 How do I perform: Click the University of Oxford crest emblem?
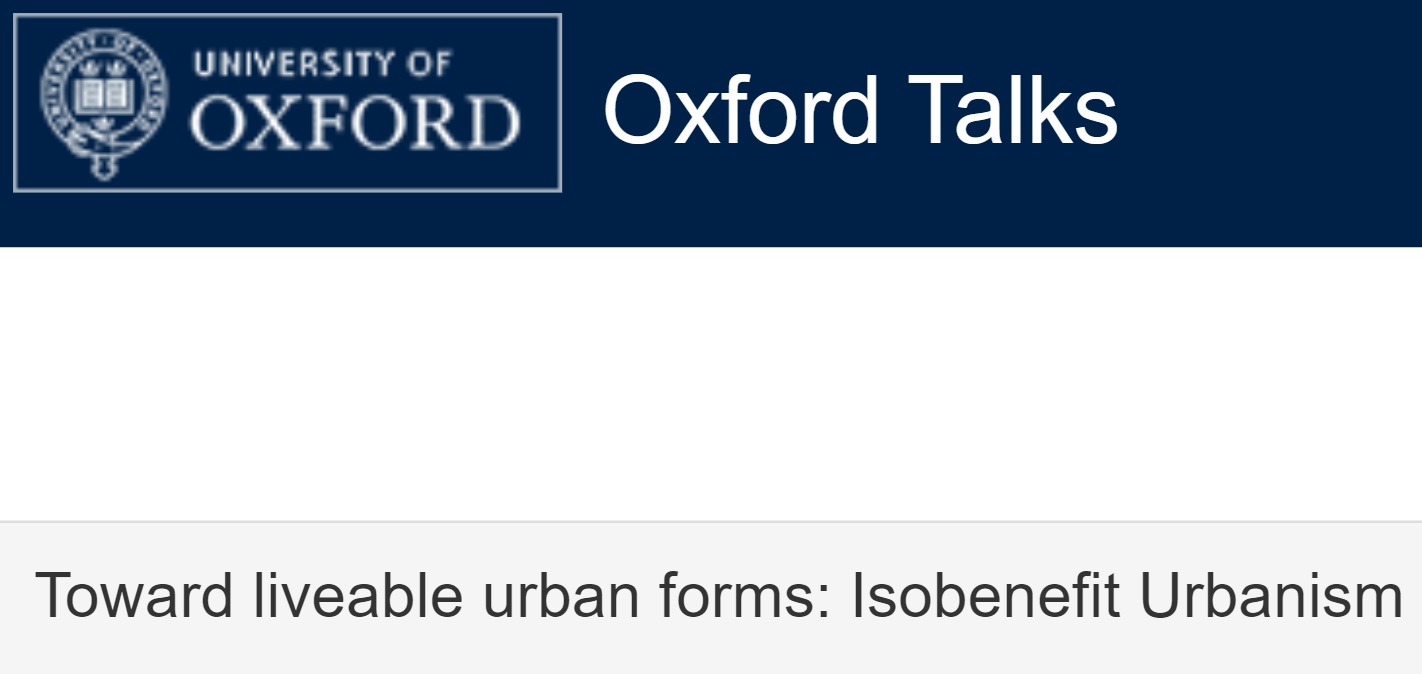[105, 103]
